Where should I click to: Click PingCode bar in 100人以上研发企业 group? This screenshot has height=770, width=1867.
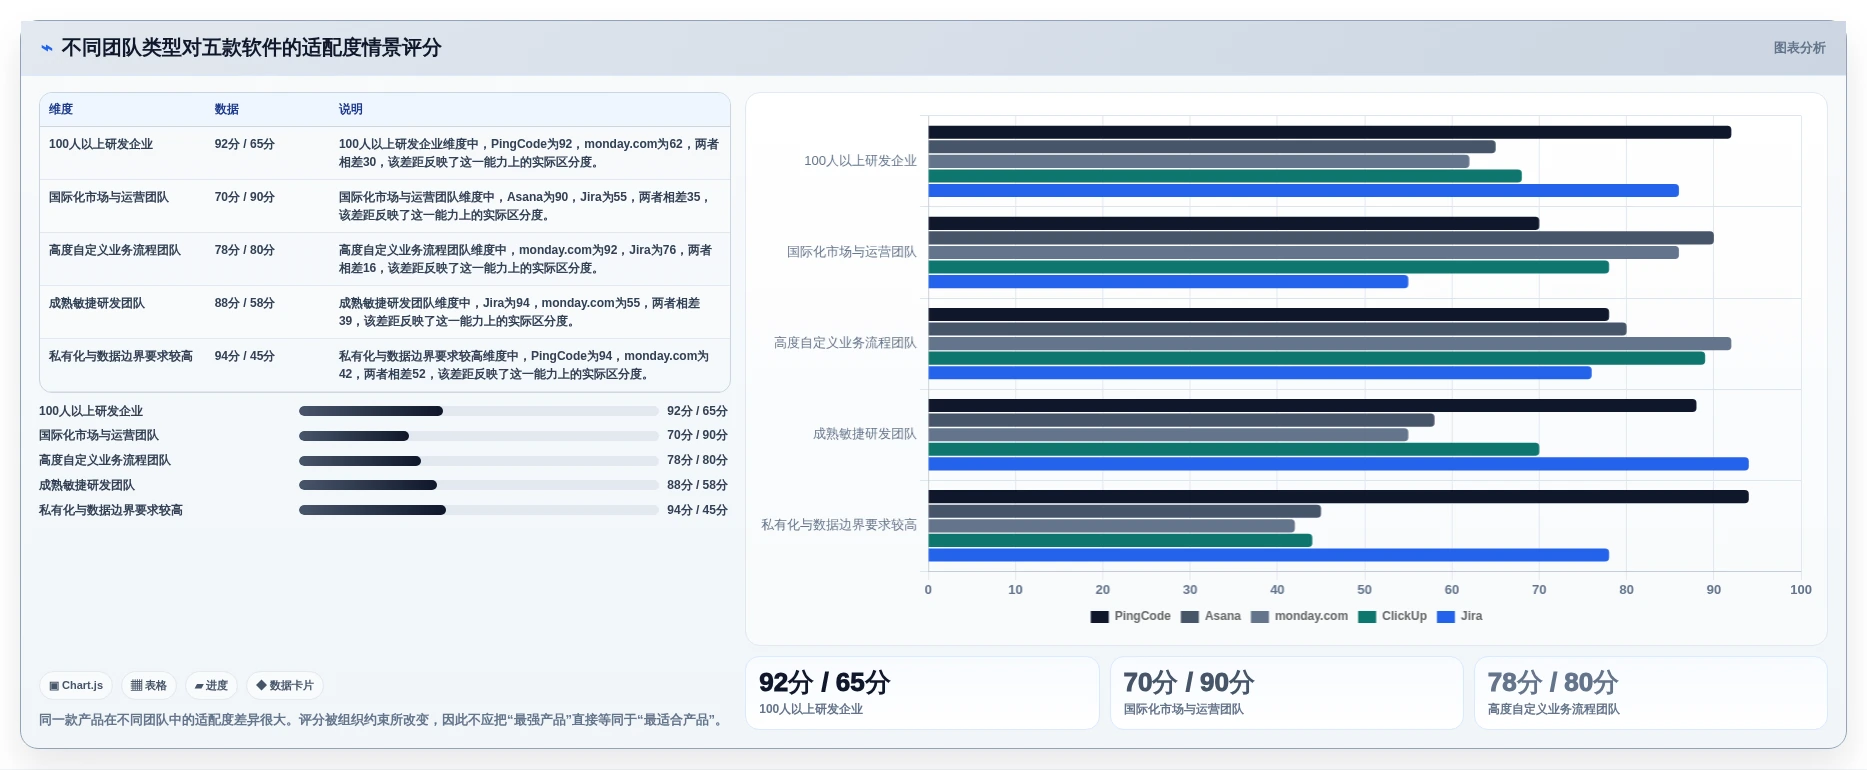[x=1329, y=132]
